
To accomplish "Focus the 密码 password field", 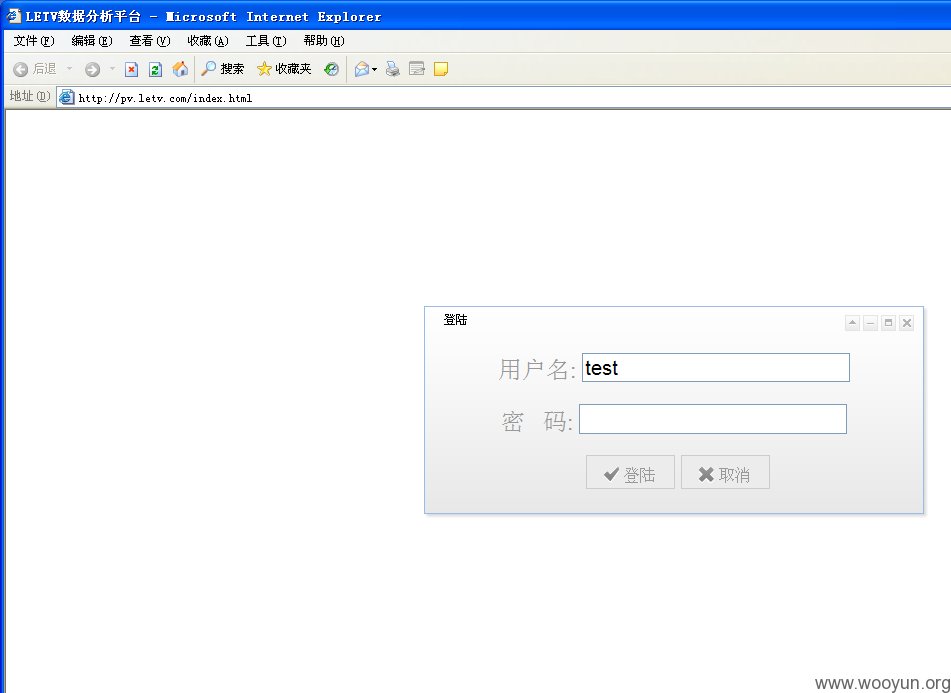I will pyautogui.click(x=713, y=419).
